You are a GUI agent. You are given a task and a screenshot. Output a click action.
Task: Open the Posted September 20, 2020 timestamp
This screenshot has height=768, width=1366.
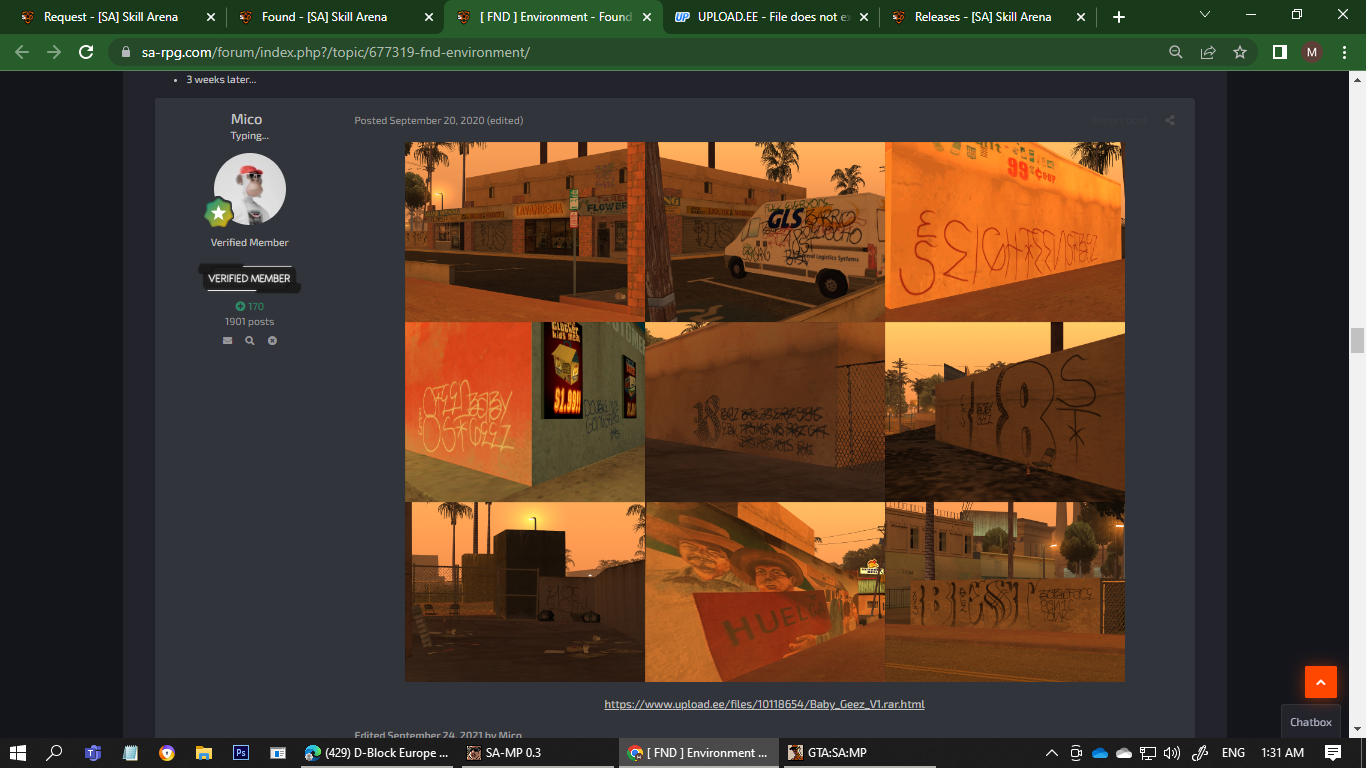tap(419, 120)
